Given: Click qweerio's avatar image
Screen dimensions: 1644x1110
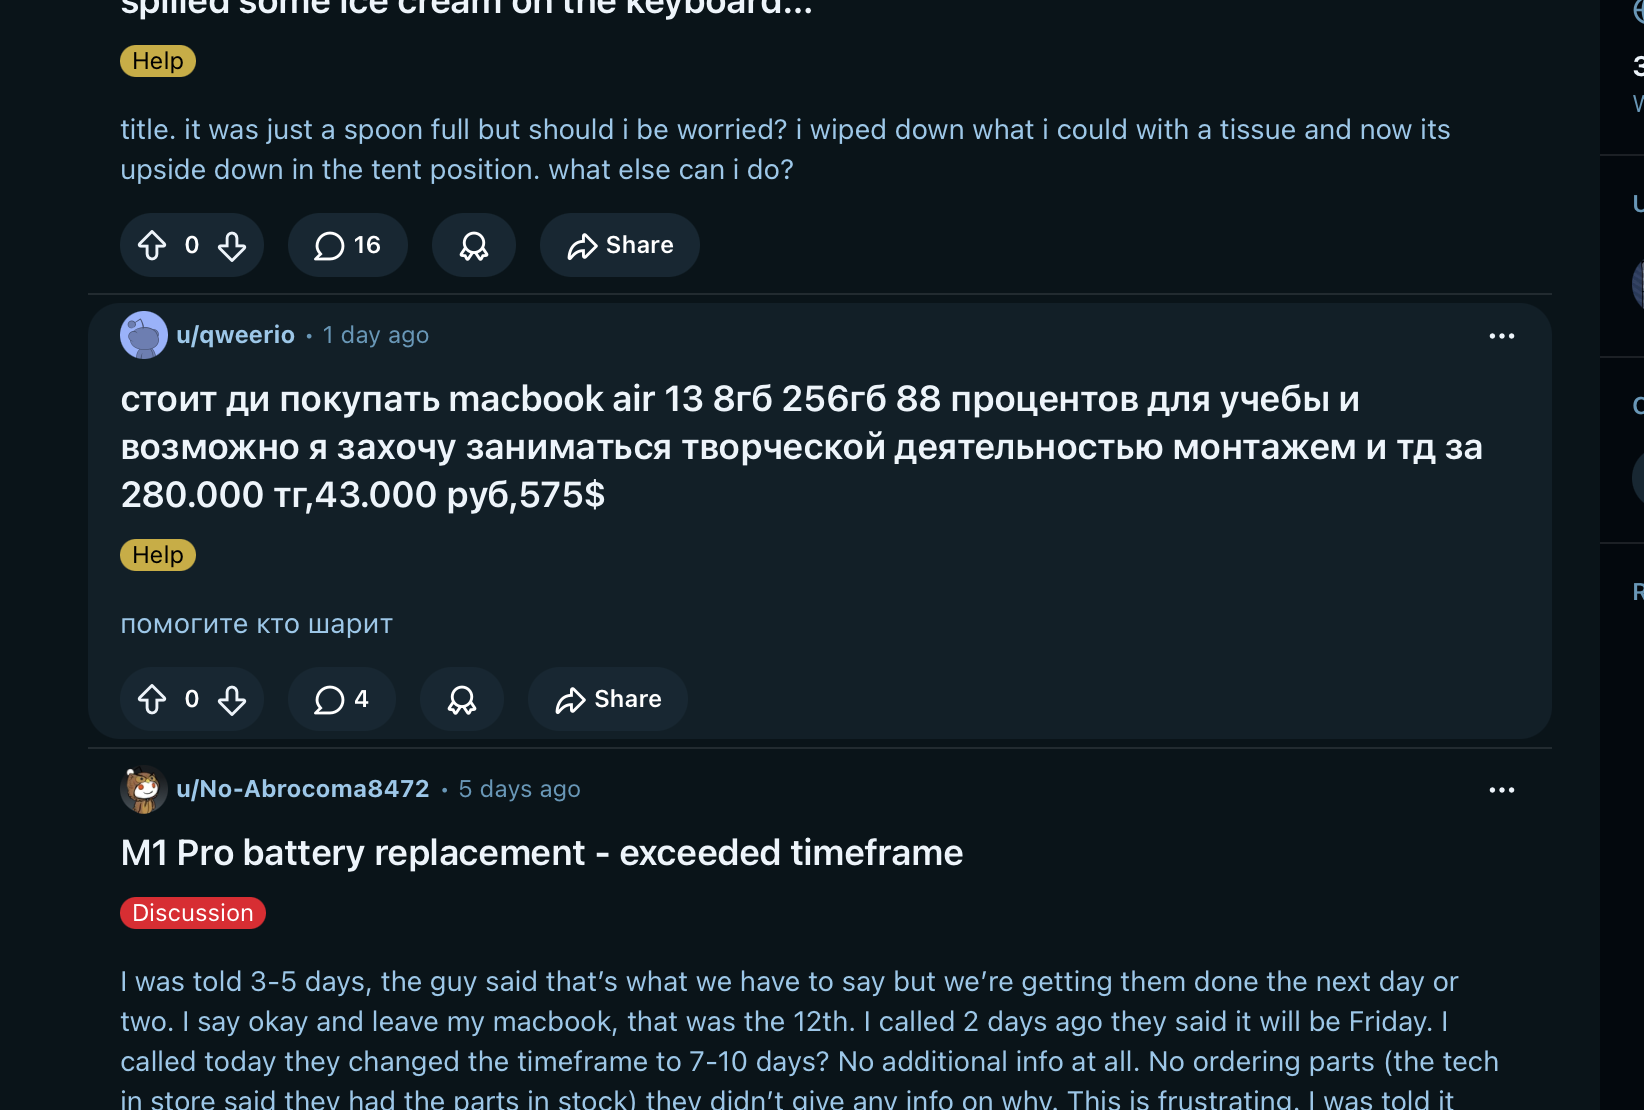Looking at the screenshot, I should (x=144, y=335).
